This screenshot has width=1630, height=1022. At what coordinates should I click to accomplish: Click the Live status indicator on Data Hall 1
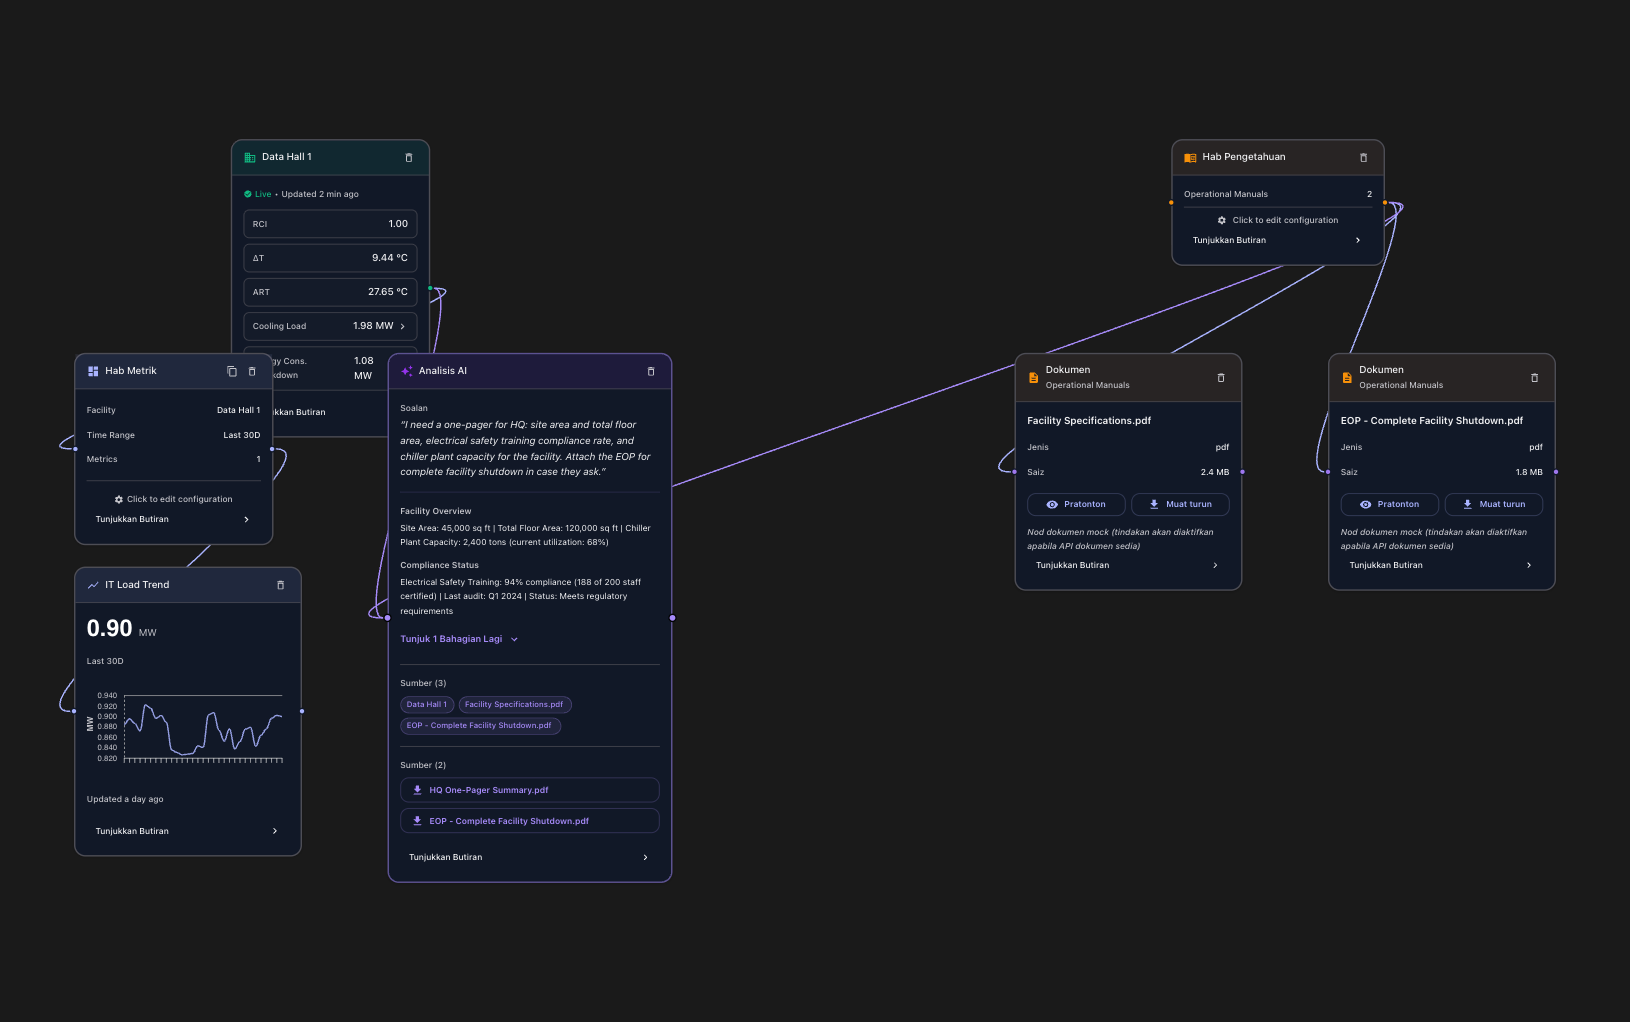tap(257, 193)
